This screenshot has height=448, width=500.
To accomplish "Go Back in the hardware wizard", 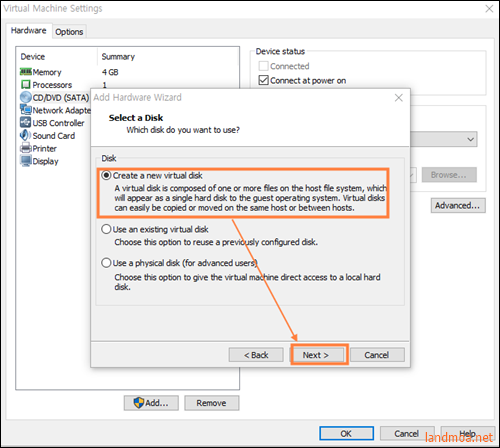I will click(x=256, y=355).
